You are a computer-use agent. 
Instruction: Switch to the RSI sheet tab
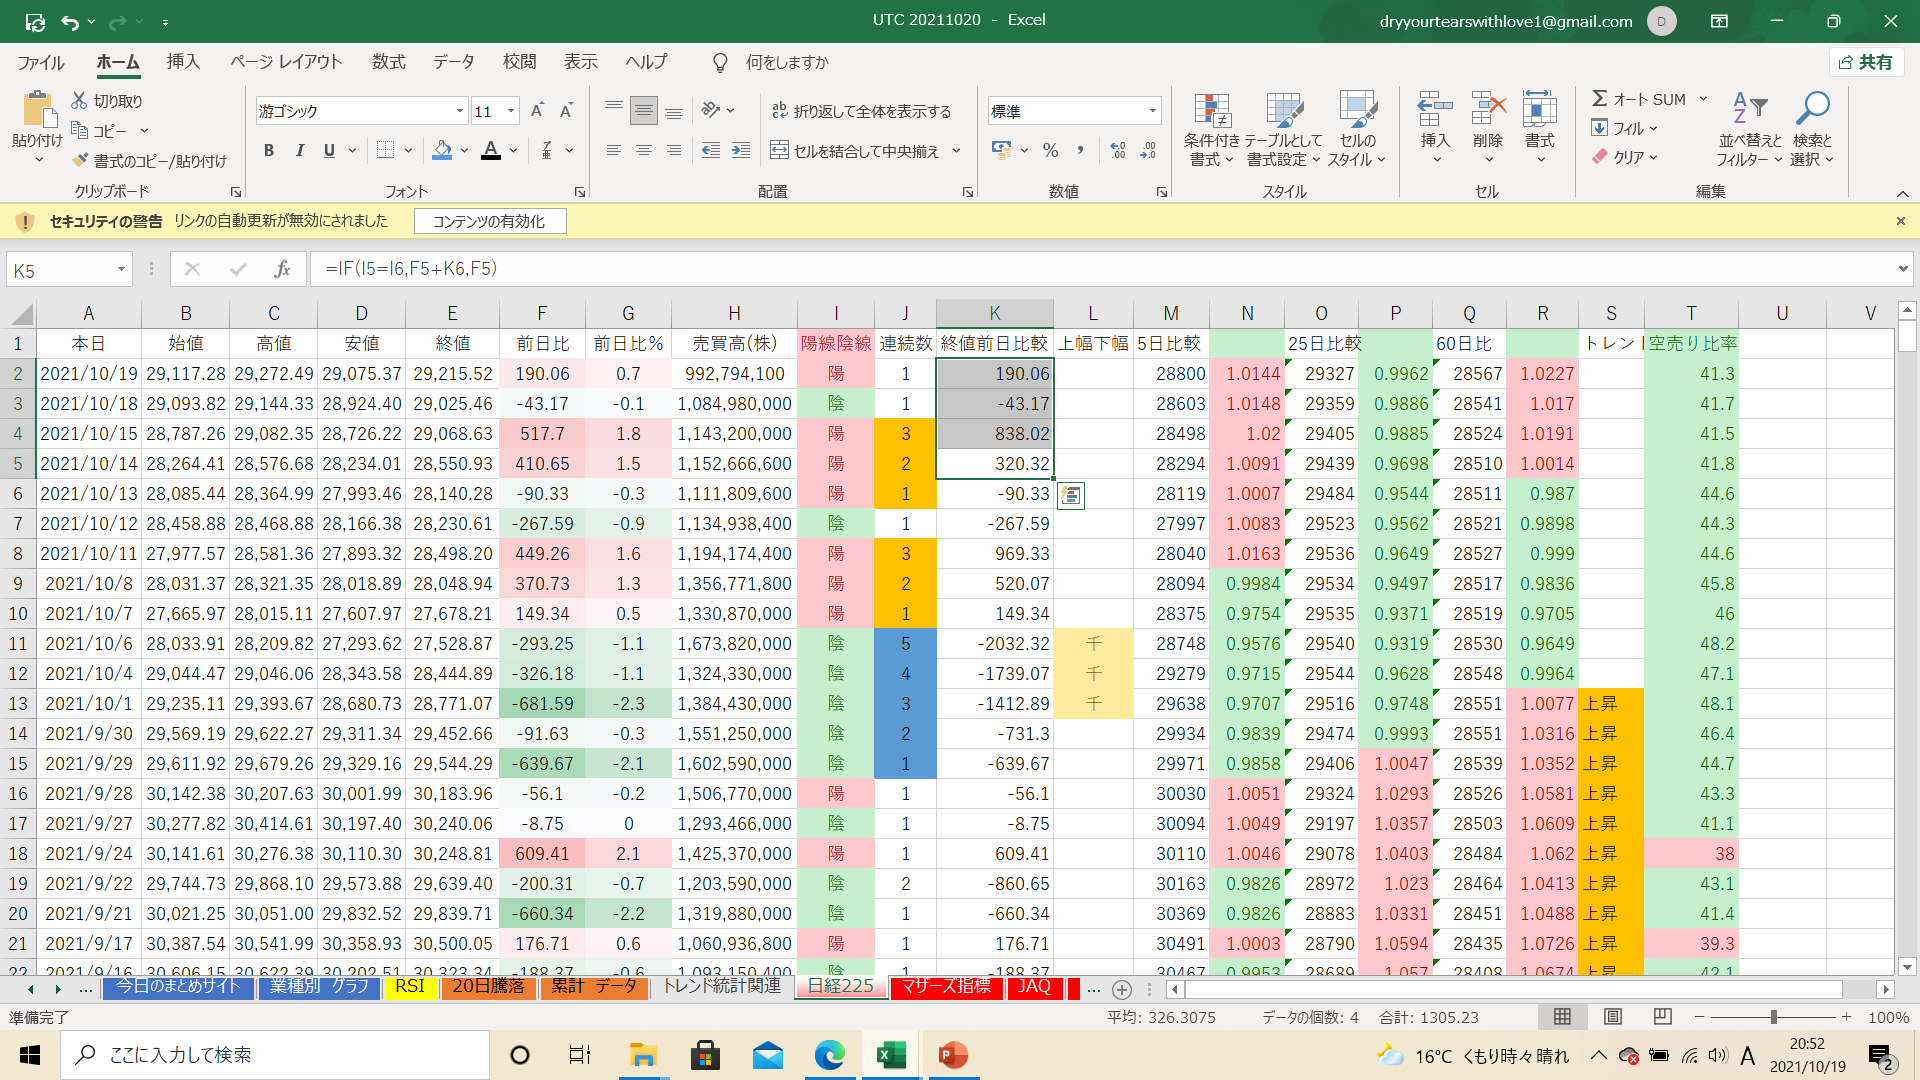[x=410, y=986]
